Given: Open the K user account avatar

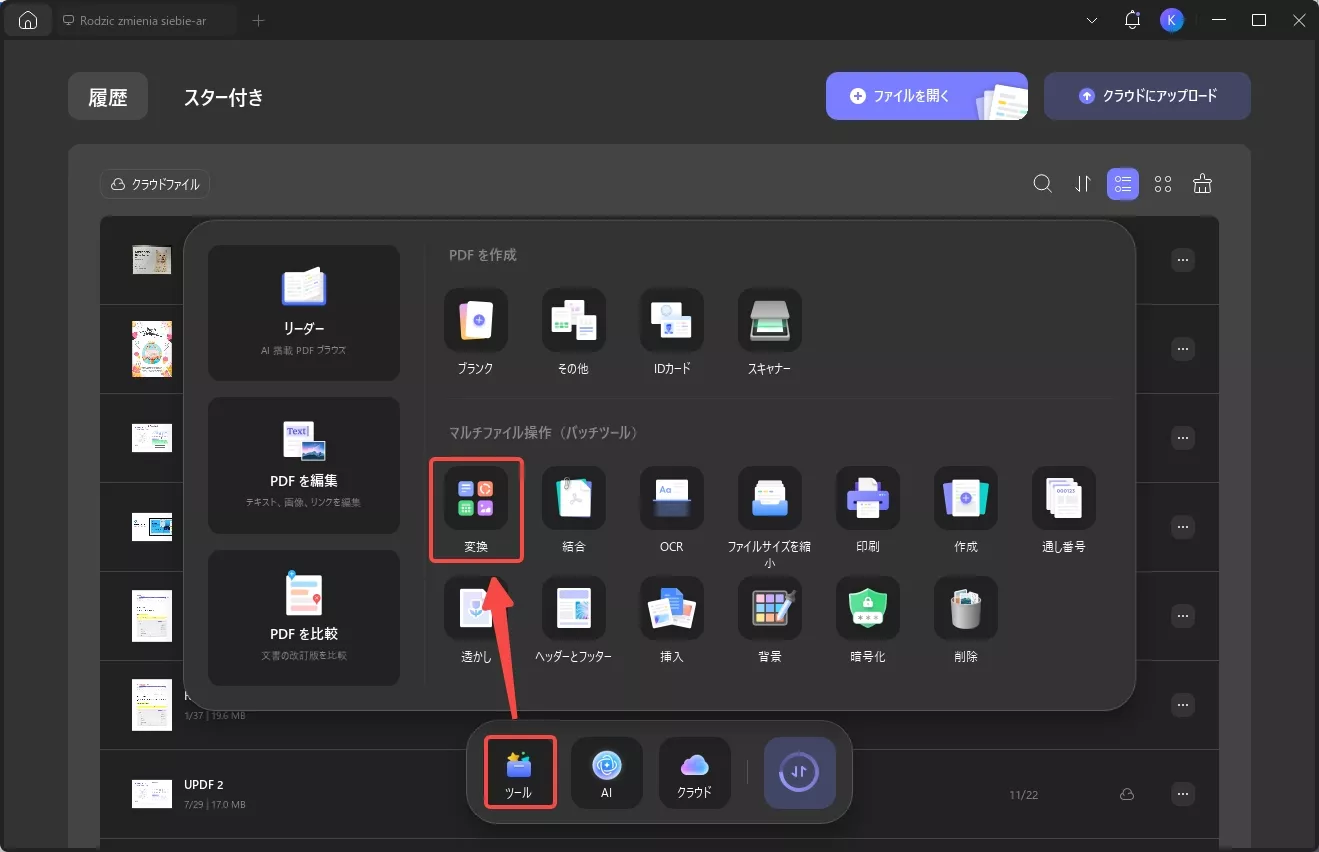Looking at the screenshot, I should [x=1172, y=20].
